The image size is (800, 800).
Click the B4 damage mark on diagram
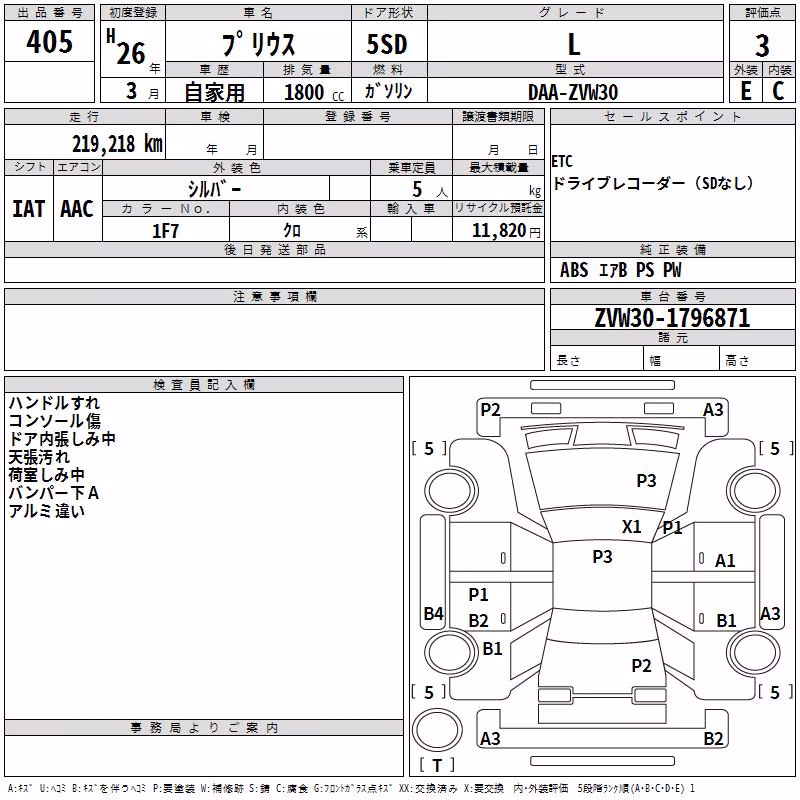pos(434,613)
